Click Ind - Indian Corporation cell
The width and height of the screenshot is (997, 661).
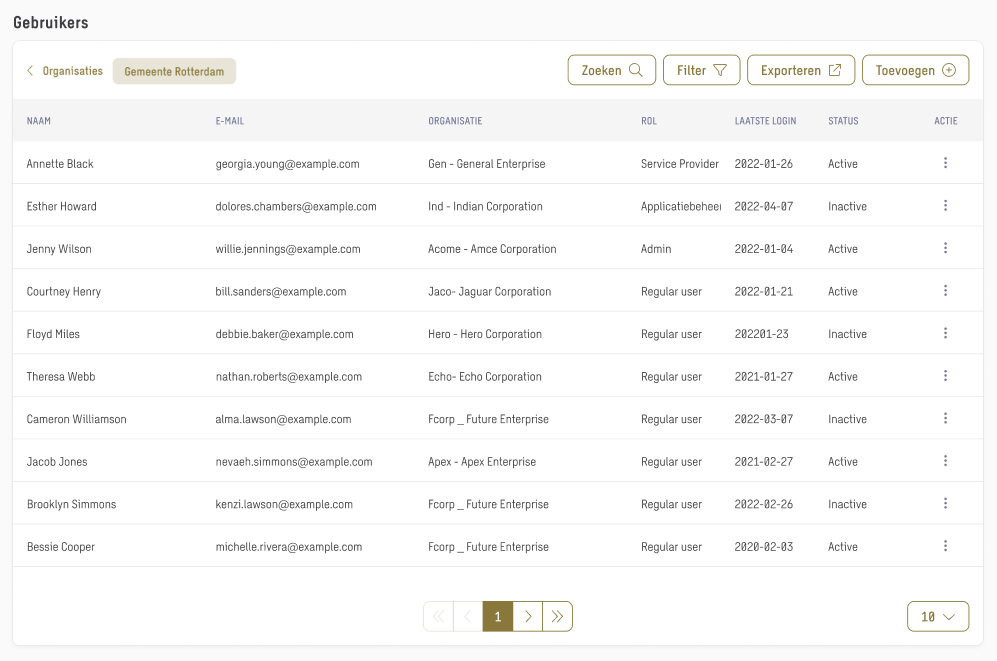tap(485, 206)
